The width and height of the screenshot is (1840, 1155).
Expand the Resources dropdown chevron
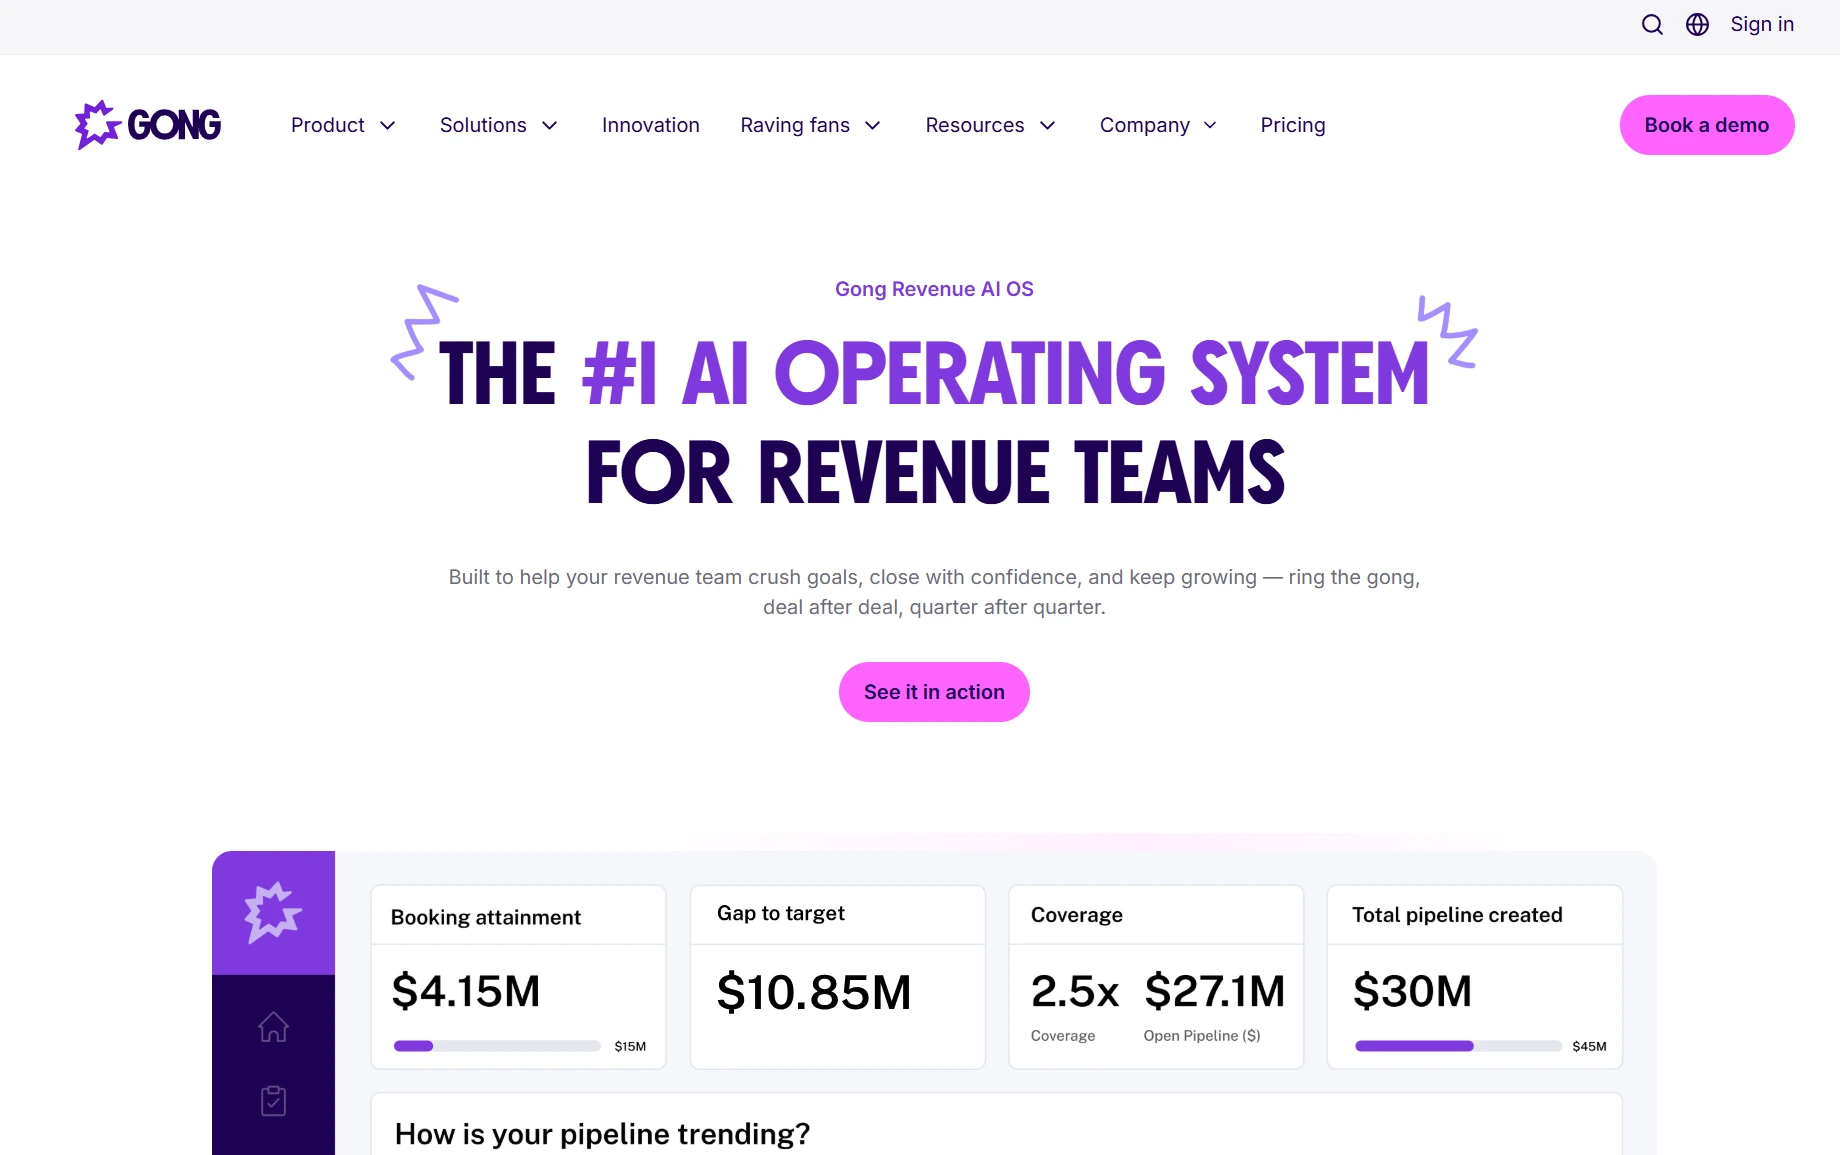[x=1047, y=126]
